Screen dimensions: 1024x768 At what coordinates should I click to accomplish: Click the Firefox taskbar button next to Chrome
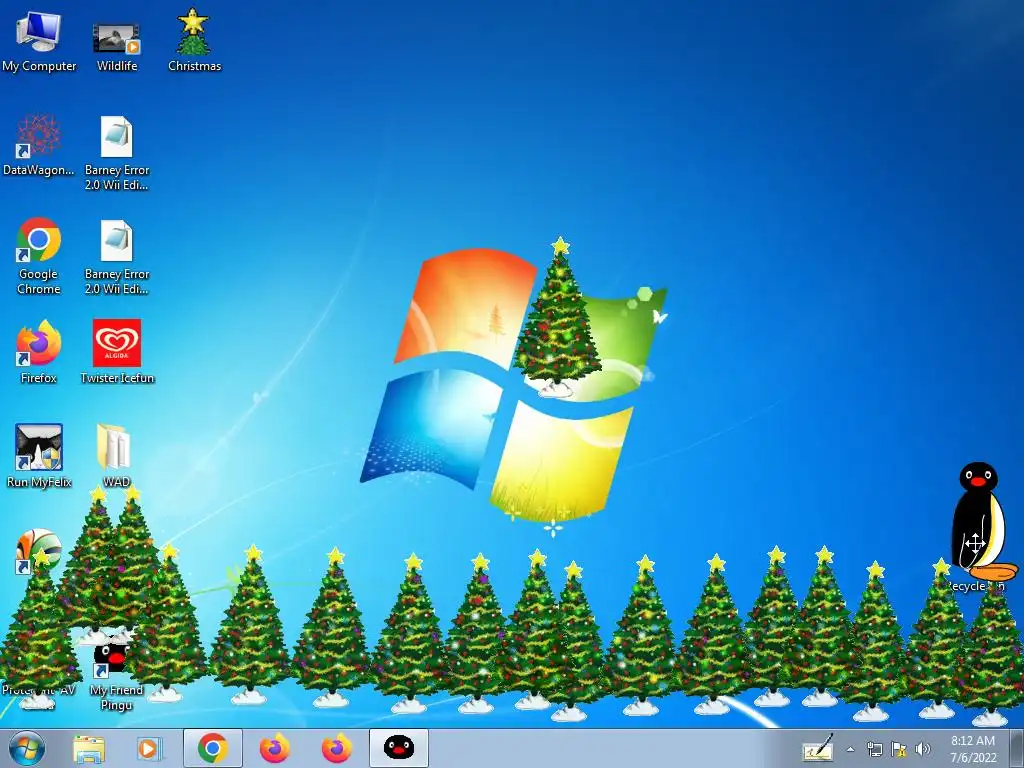tap(275, 748)
